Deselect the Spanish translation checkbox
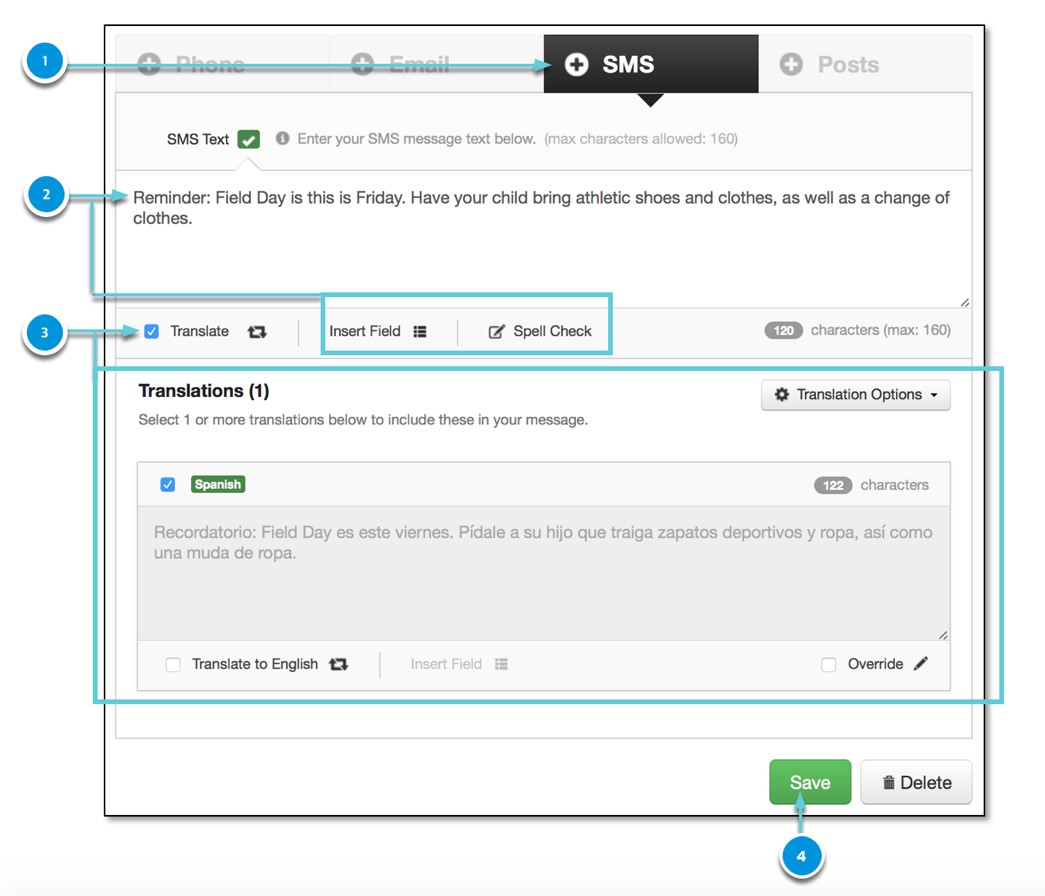The height and width of the screenshot is (896, 1045). tap(168, 485)
